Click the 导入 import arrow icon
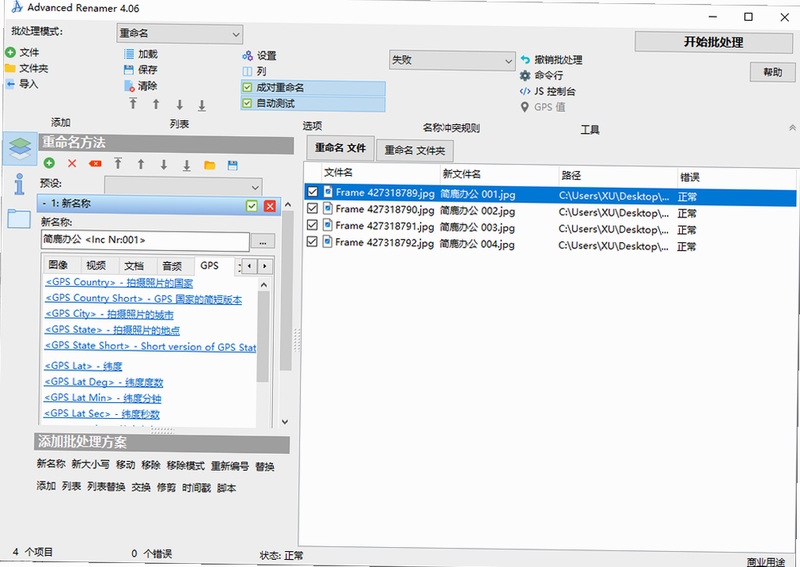Screen dimensions: 800x567 pyautogui.click(x=10, y=84)
